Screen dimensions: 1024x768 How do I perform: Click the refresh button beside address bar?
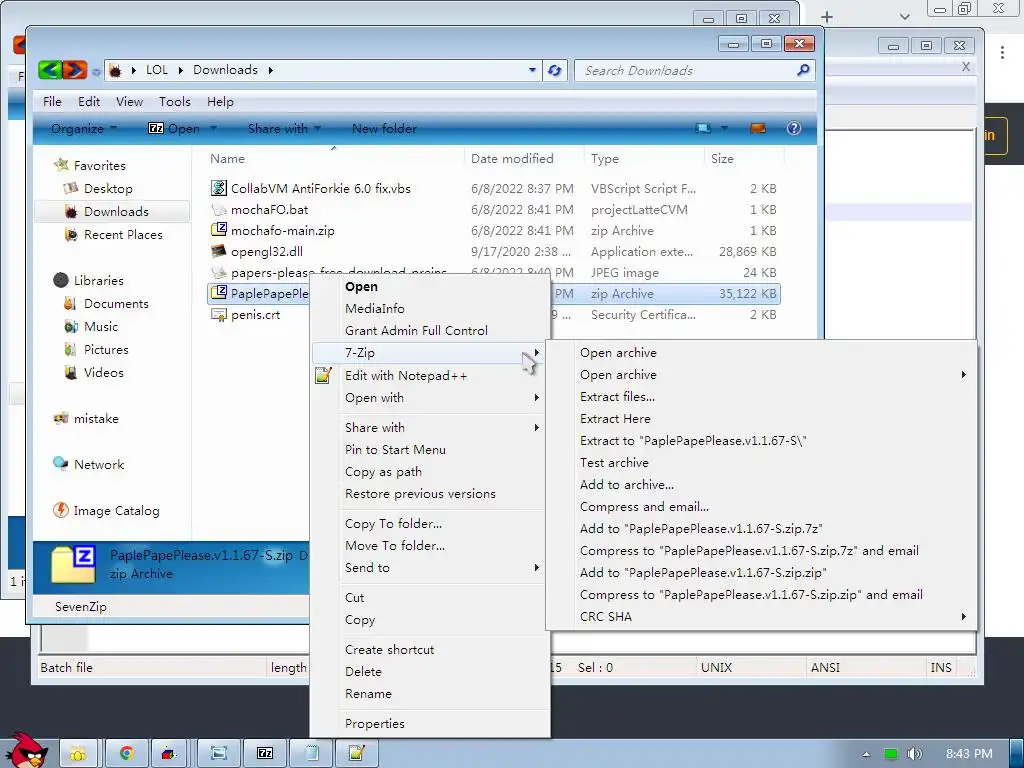554,70
